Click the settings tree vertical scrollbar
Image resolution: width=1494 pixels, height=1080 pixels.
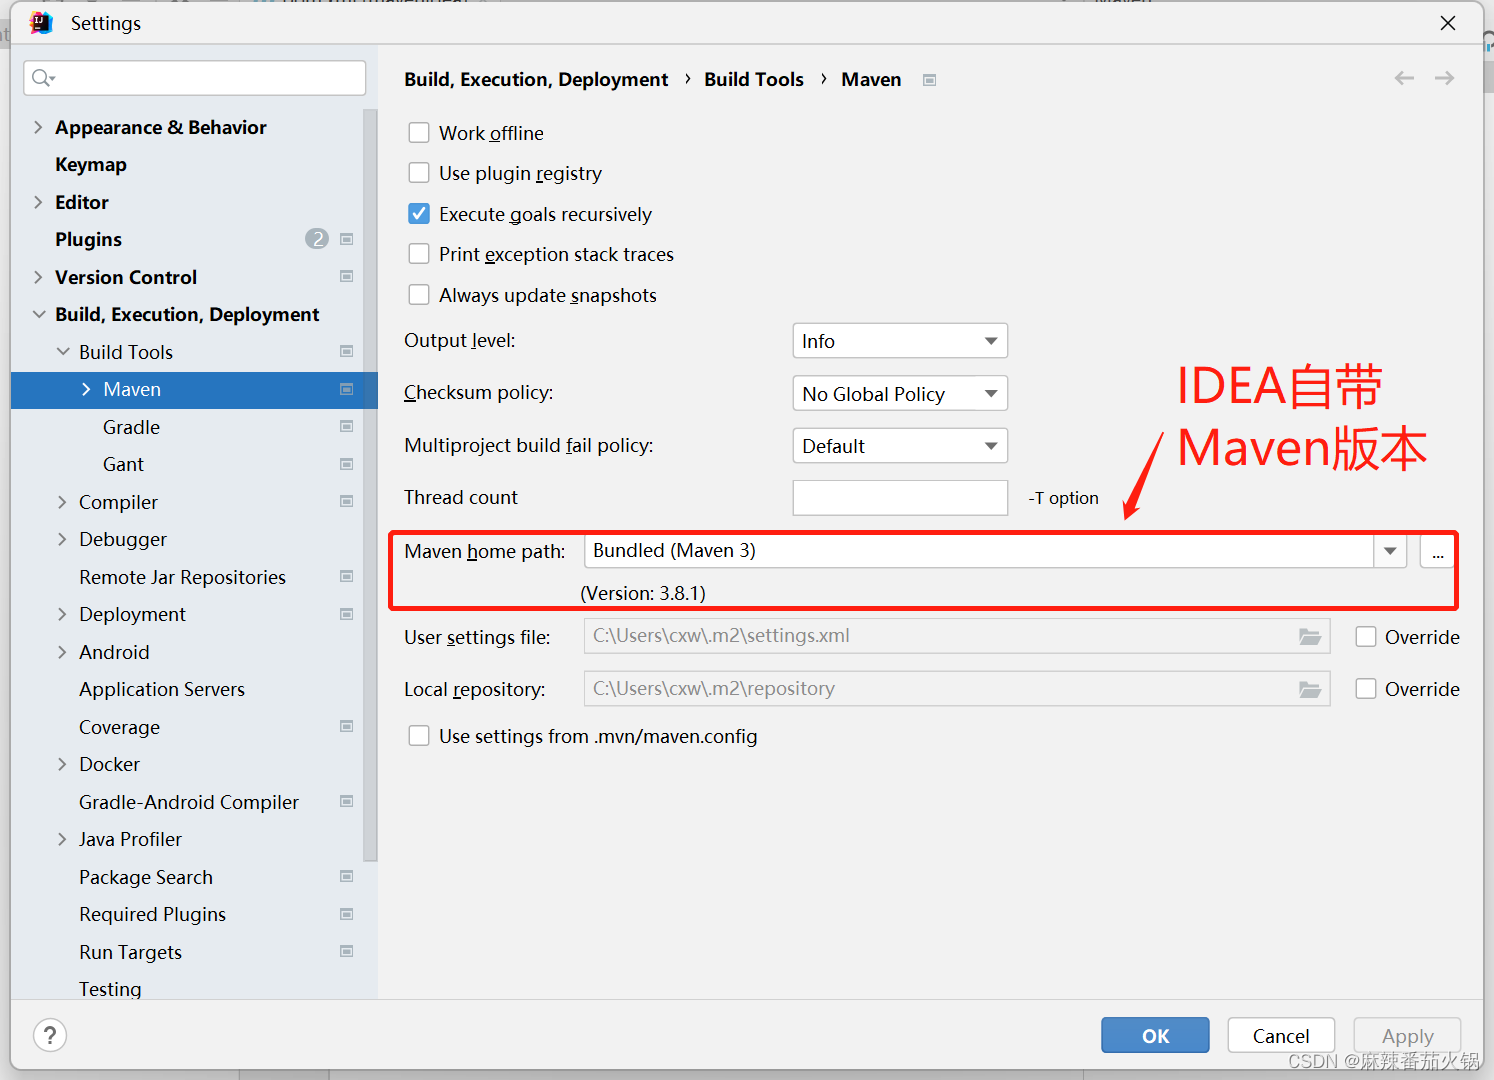[x=370, y=485]
